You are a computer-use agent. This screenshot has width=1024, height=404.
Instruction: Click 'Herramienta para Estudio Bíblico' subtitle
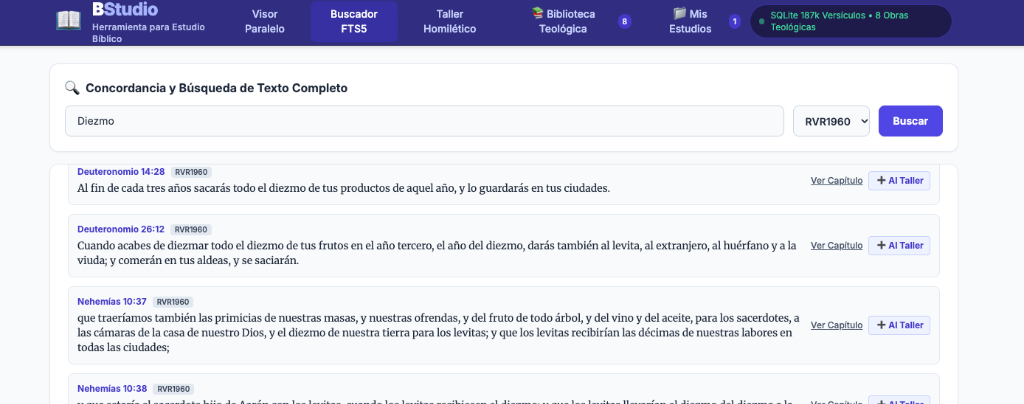click(x=148, y=33)
